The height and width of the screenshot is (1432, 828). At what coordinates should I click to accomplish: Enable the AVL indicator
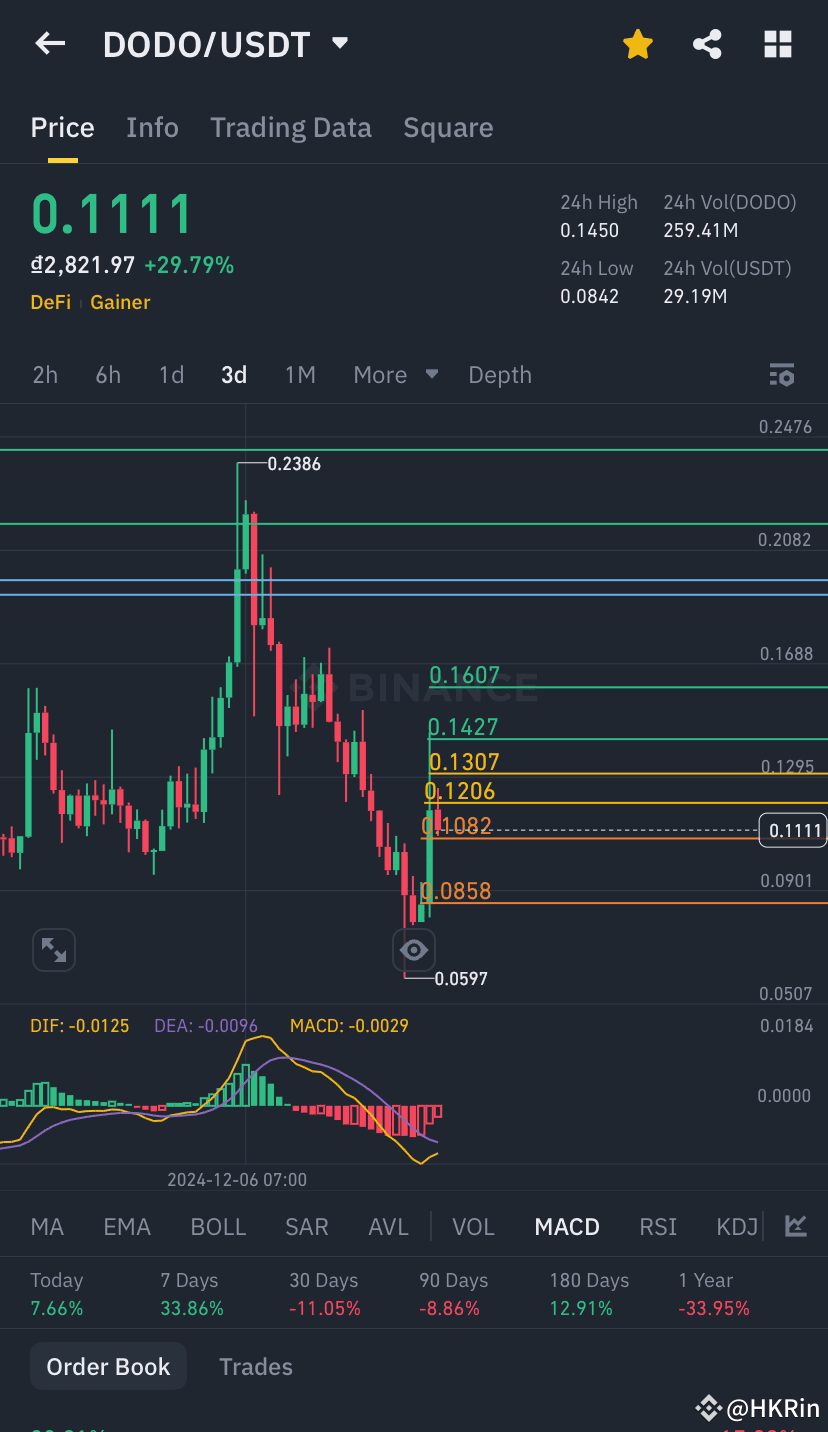389,1227
